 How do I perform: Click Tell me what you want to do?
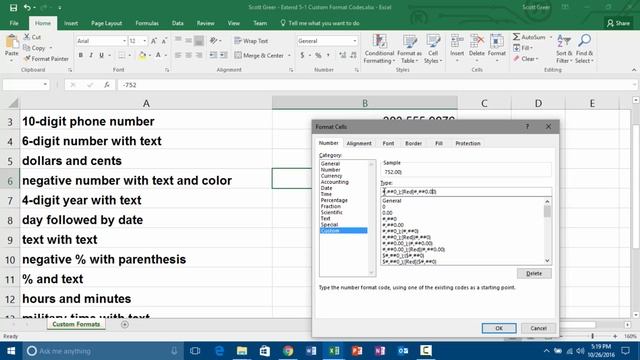coord(320,23)
